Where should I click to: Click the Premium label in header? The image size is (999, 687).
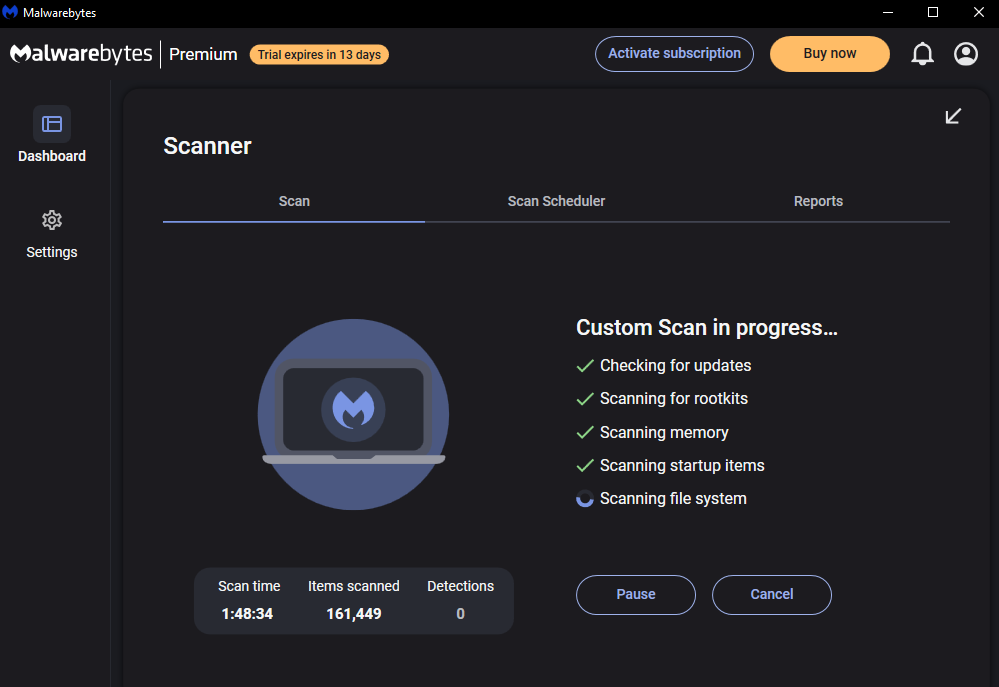(203, 55)
